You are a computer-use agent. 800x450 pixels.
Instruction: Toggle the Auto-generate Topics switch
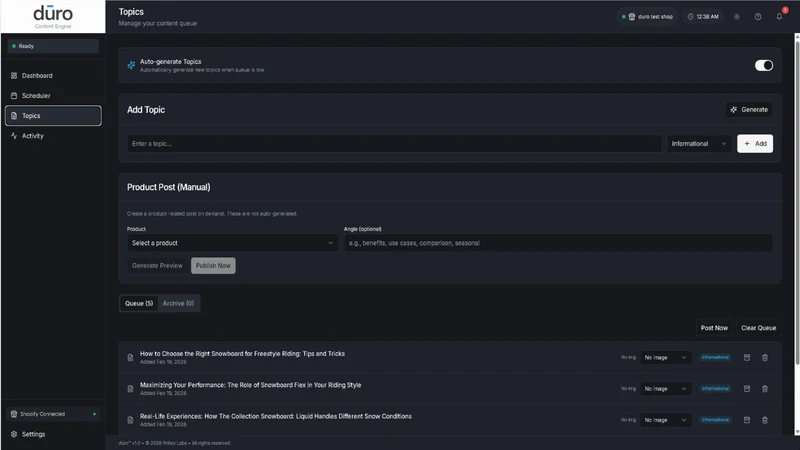point(764,65)
